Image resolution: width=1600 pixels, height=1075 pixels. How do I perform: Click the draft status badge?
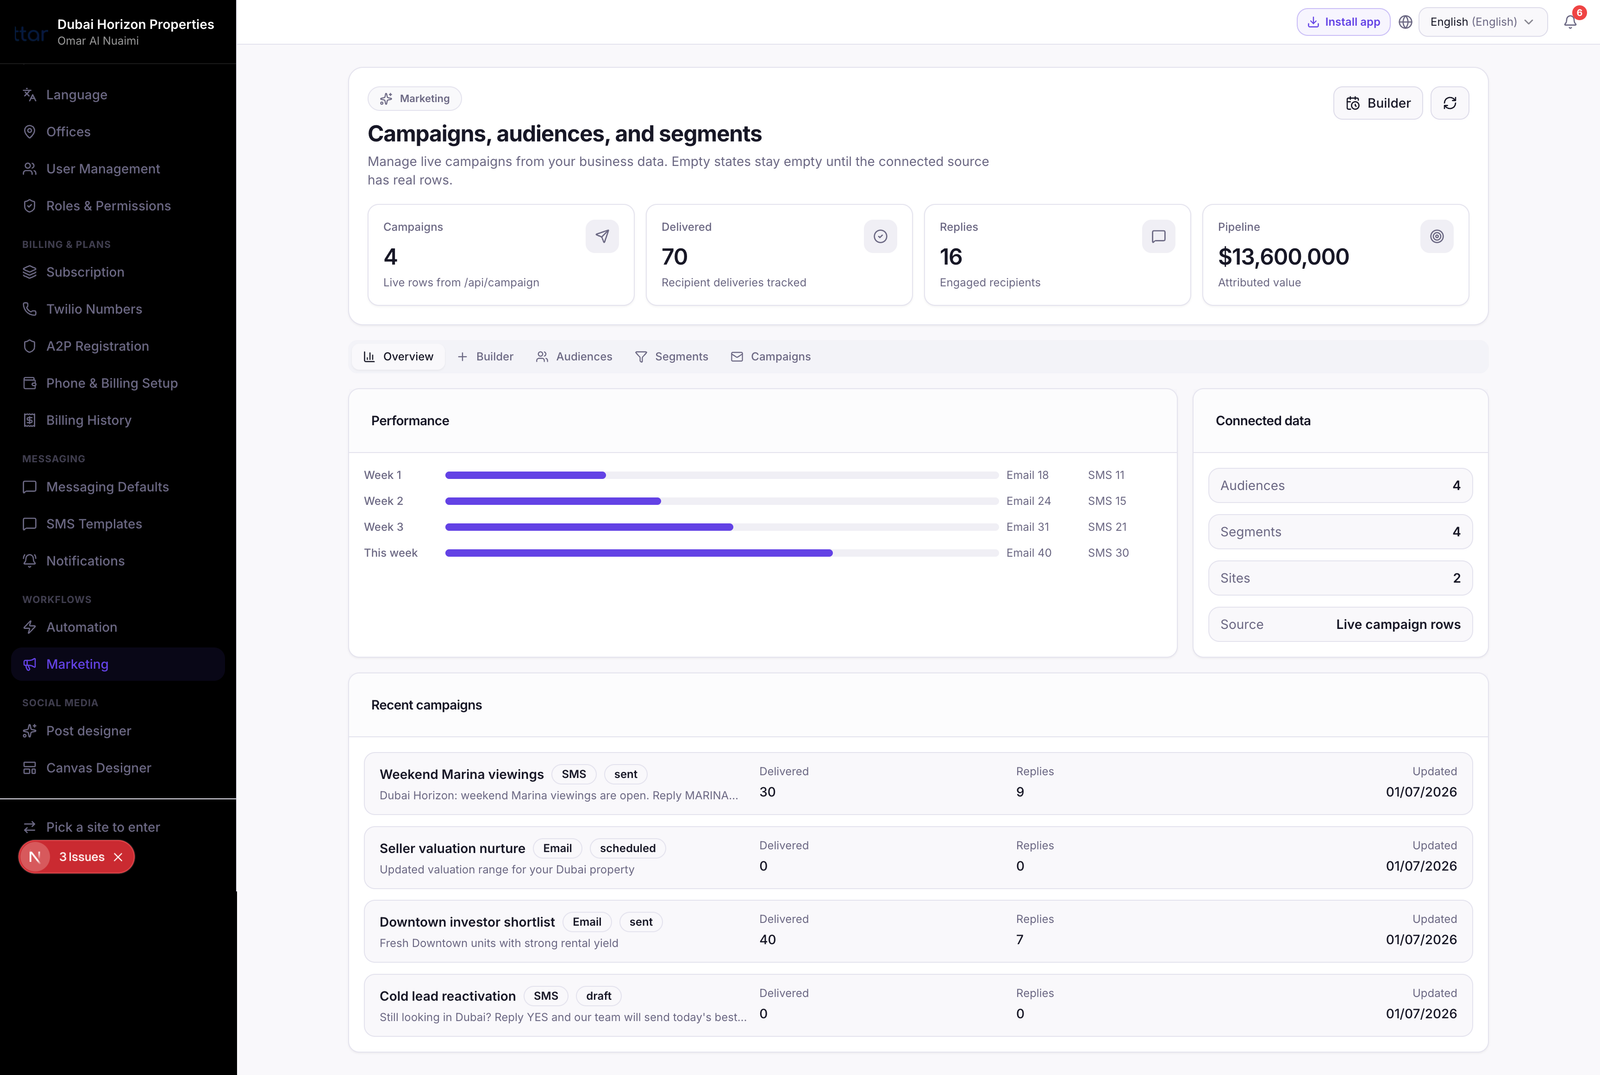599,996
